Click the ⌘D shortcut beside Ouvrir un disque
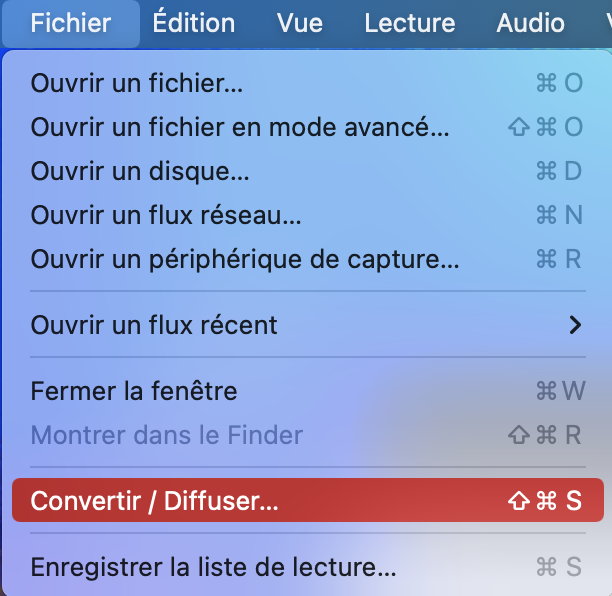612x596 pixels. [559, 171]
